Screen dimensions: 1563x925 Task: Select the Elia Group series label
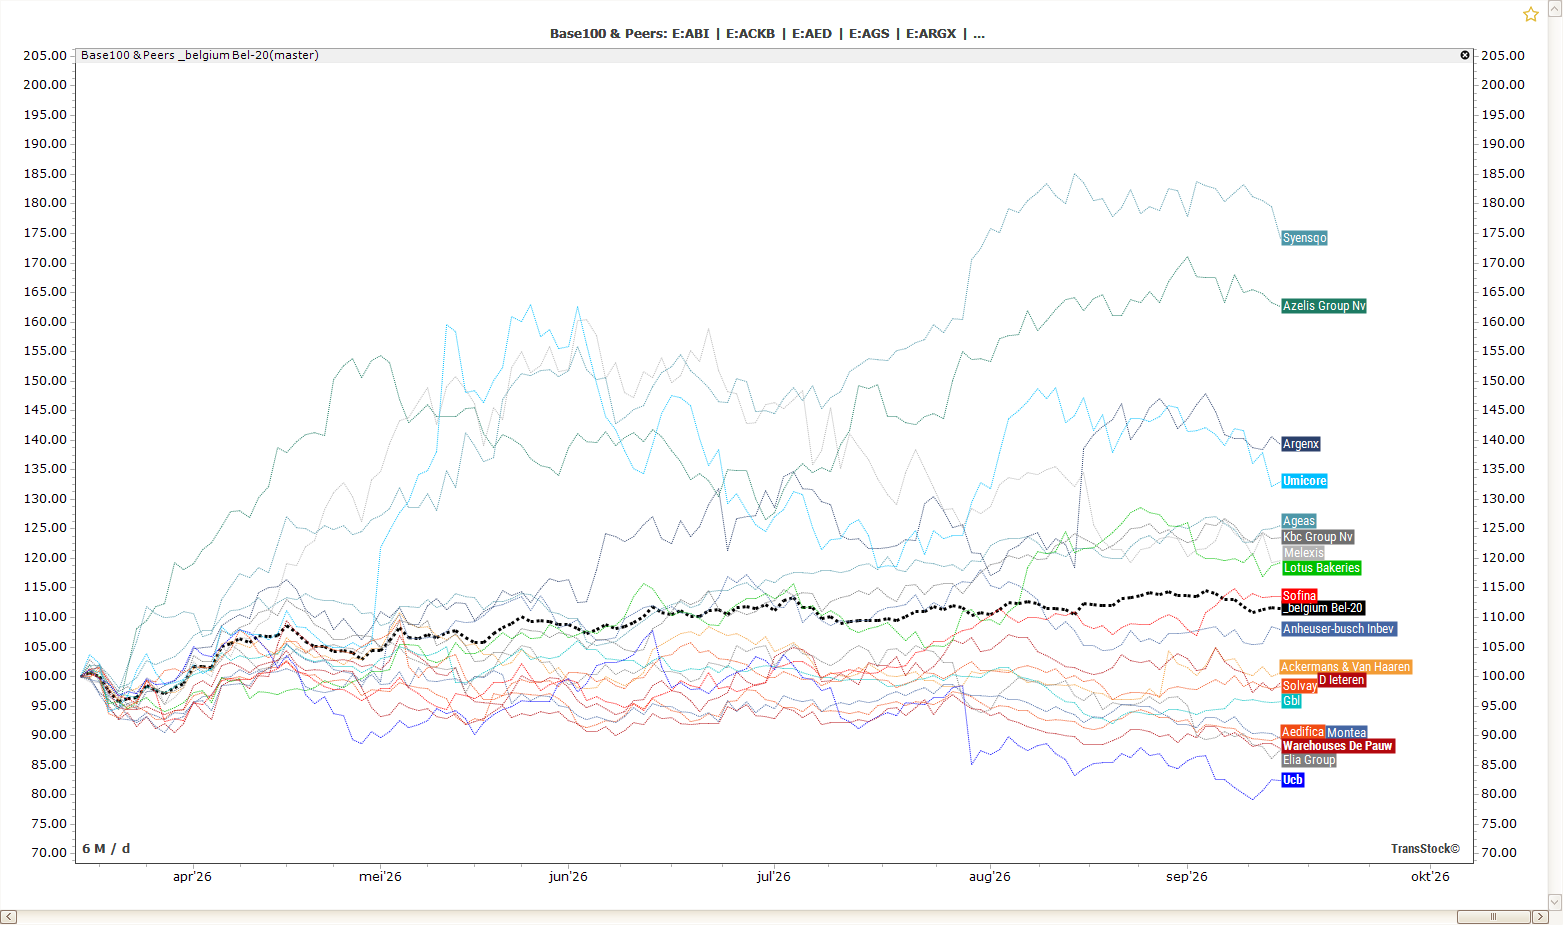1309,760
